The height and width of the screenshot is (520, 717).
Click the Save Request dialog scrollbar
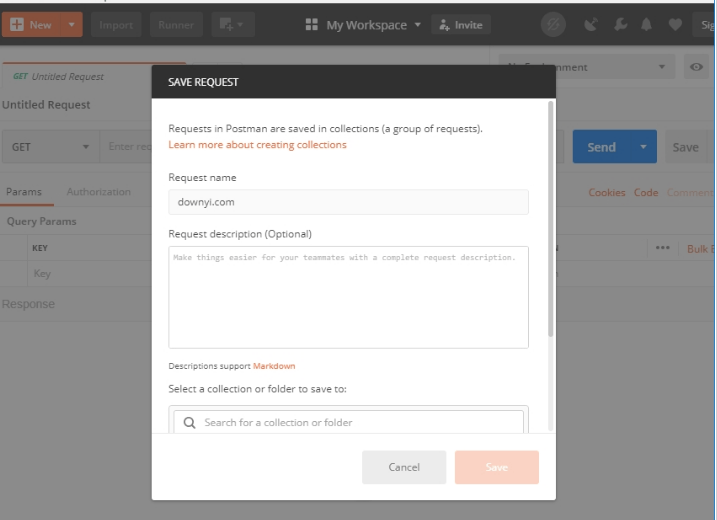(x=551, y=220)
